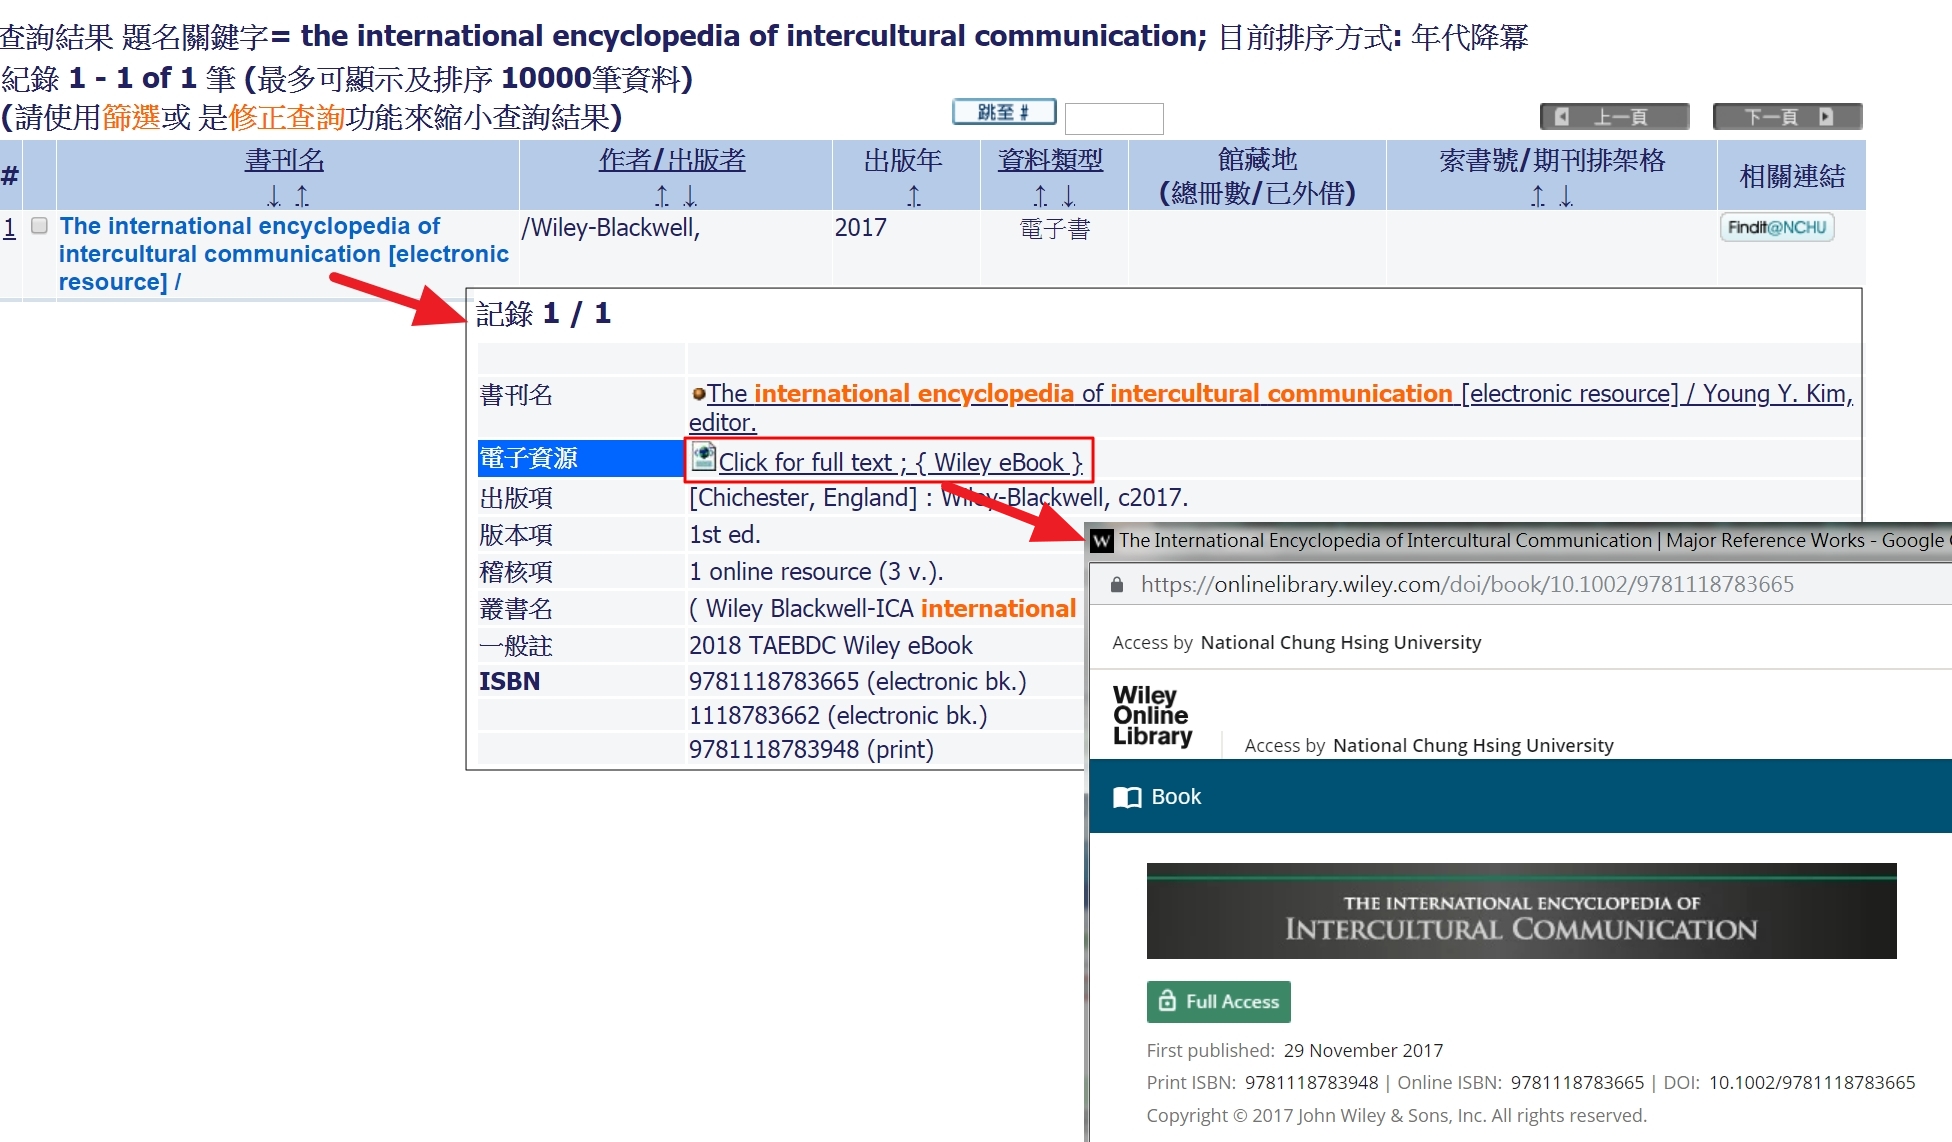This screenshot has width=1952, height=1142.
Task: Click the 跳至 # jump button
Action: (1004, 112)
